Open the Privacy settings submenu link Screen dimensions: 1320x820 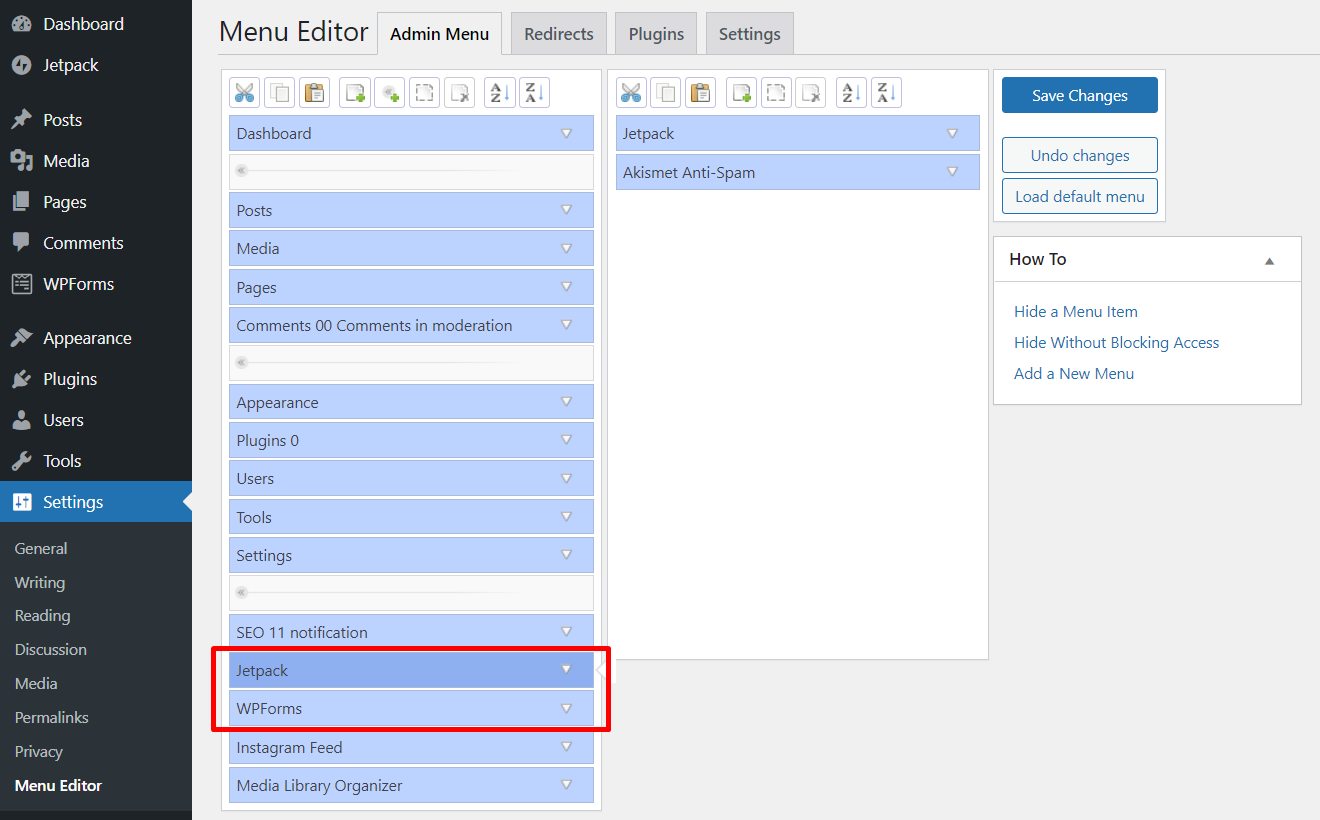tap(39, 752)
